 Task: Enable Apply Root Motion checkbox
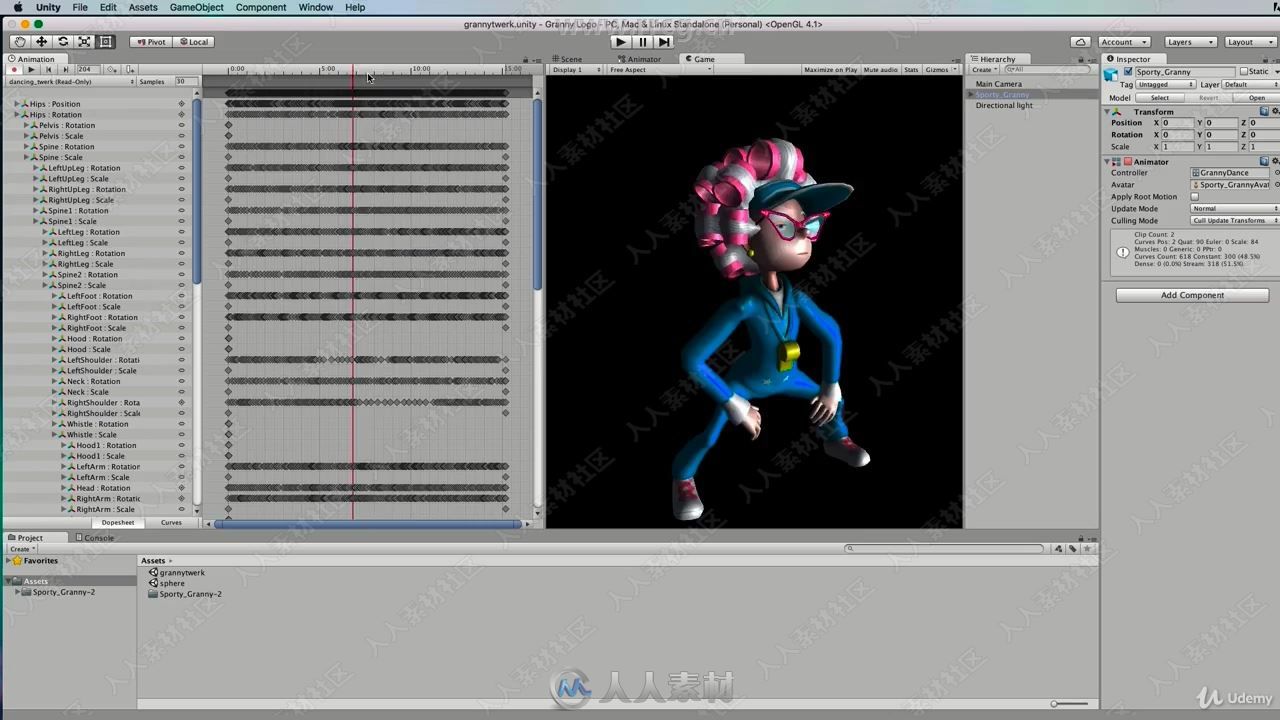1194,197
